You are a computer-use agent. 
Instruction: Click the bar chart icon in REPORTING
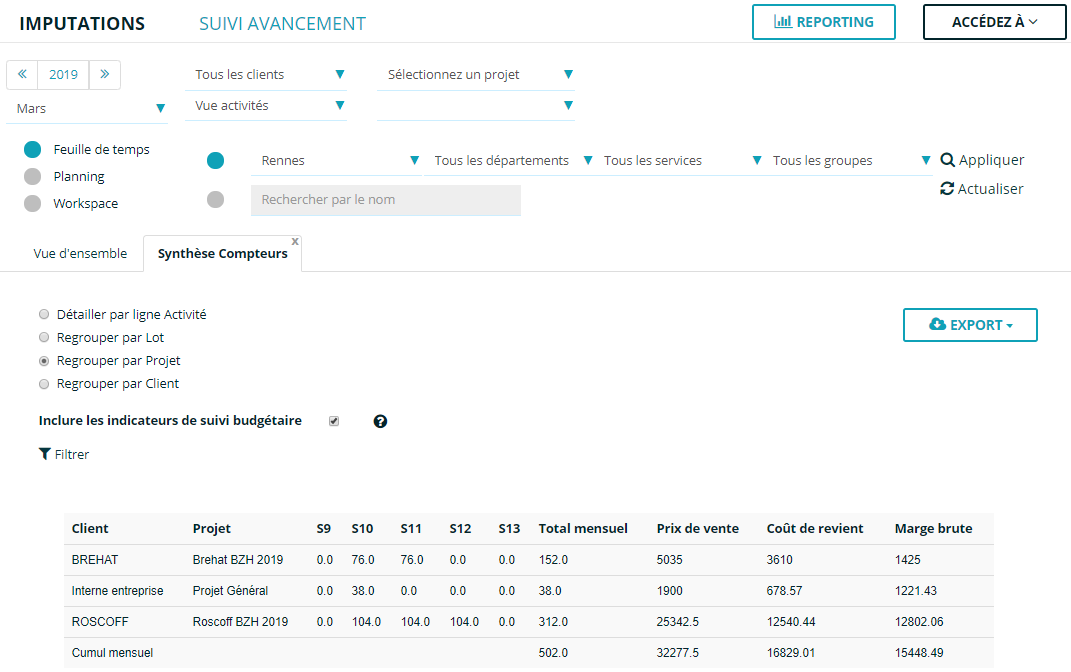click(x=783, y=22)
